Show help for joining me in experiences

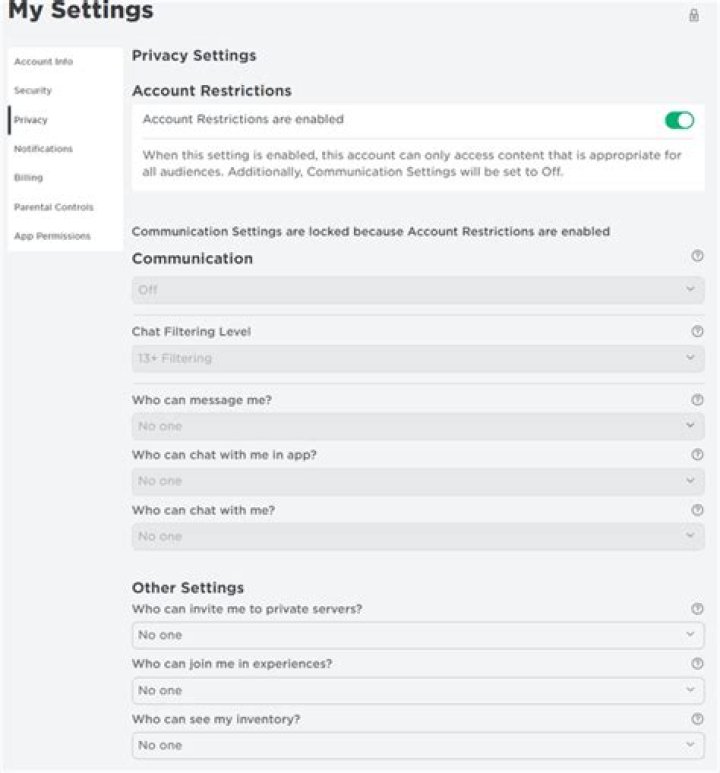pyautogui.click(x=697, y=663)
